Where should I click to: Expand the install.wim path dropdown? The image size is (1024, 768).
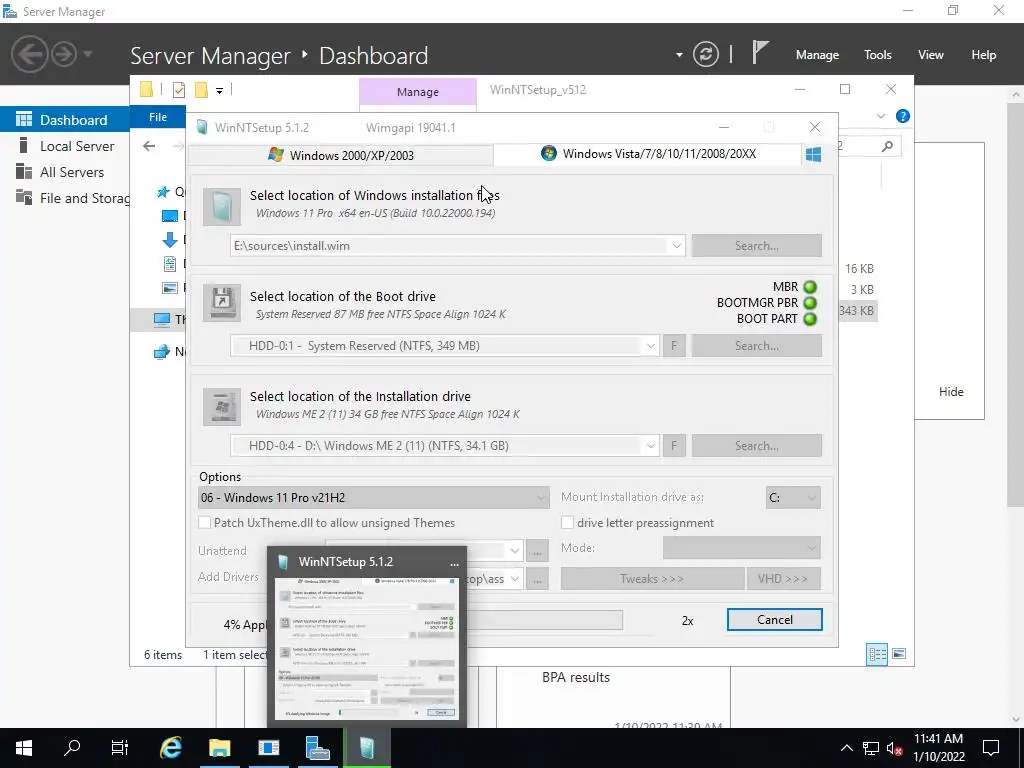click(x=677, y=246)
